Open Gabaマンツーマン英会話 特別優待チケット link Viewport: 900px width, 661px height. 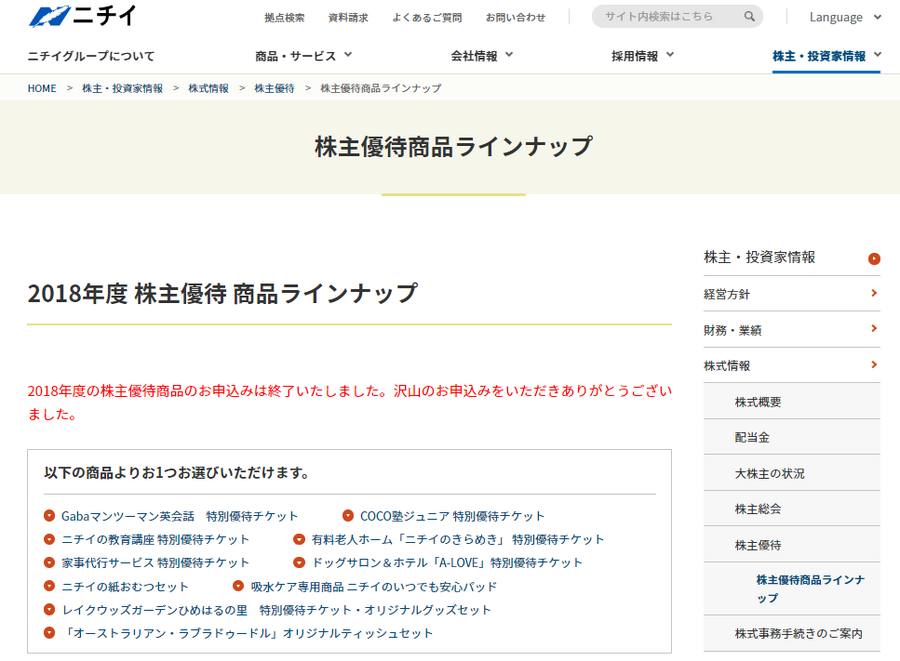180,516
